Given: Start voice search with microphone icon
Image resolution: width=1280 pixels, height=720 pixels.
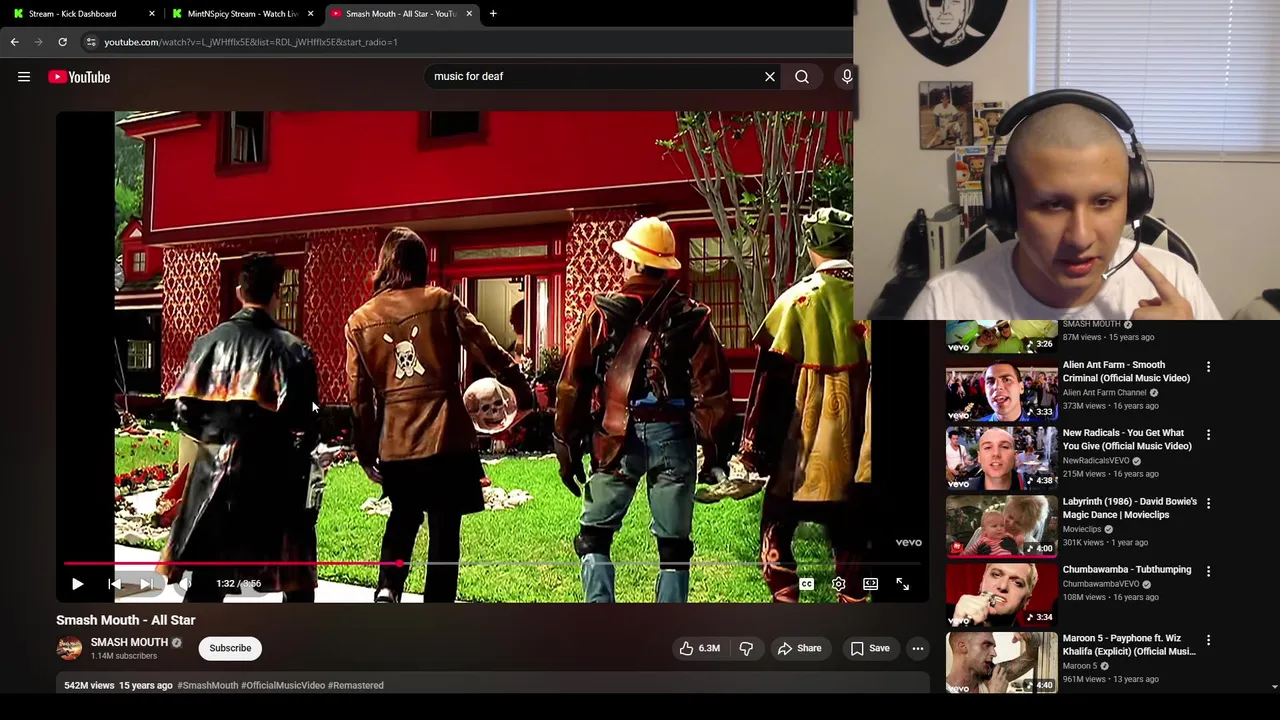Looking at the screenshot, I should coord(846,76).
